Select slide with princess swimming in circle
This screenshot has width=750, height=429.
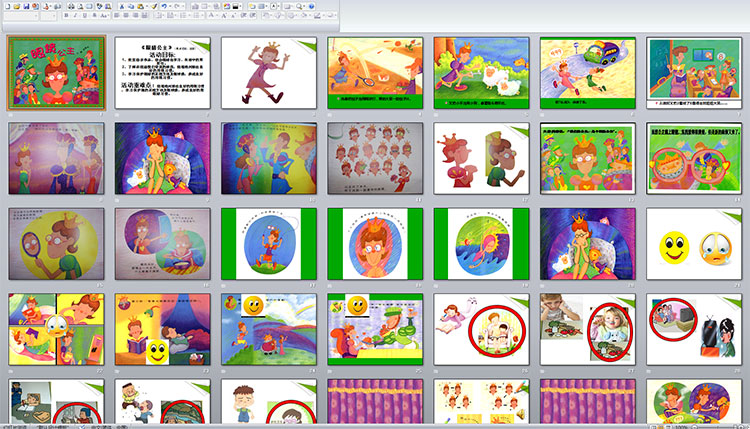click(x=481, y=244)
